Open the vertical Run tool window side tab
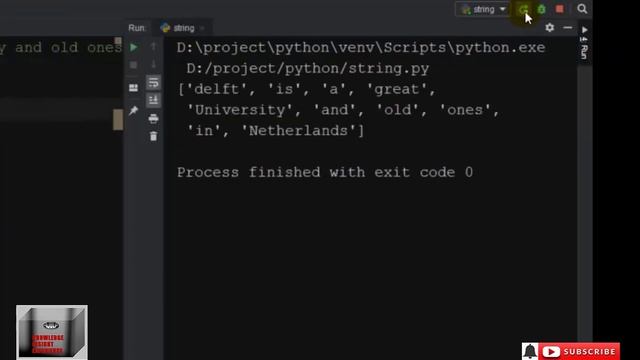Image resolution: width=640 pixels, height=360 pixels. (x=584, y=43)
